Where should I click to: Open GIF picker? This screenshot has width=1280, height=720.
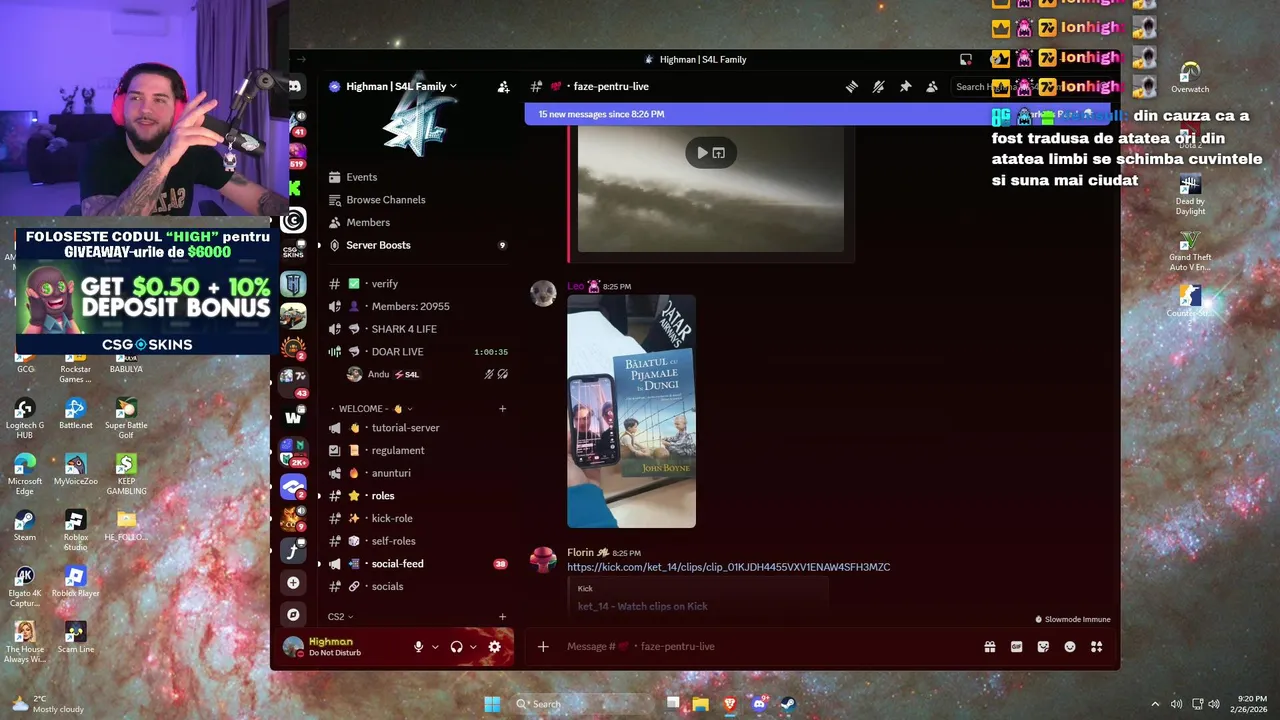(1017, 647)
